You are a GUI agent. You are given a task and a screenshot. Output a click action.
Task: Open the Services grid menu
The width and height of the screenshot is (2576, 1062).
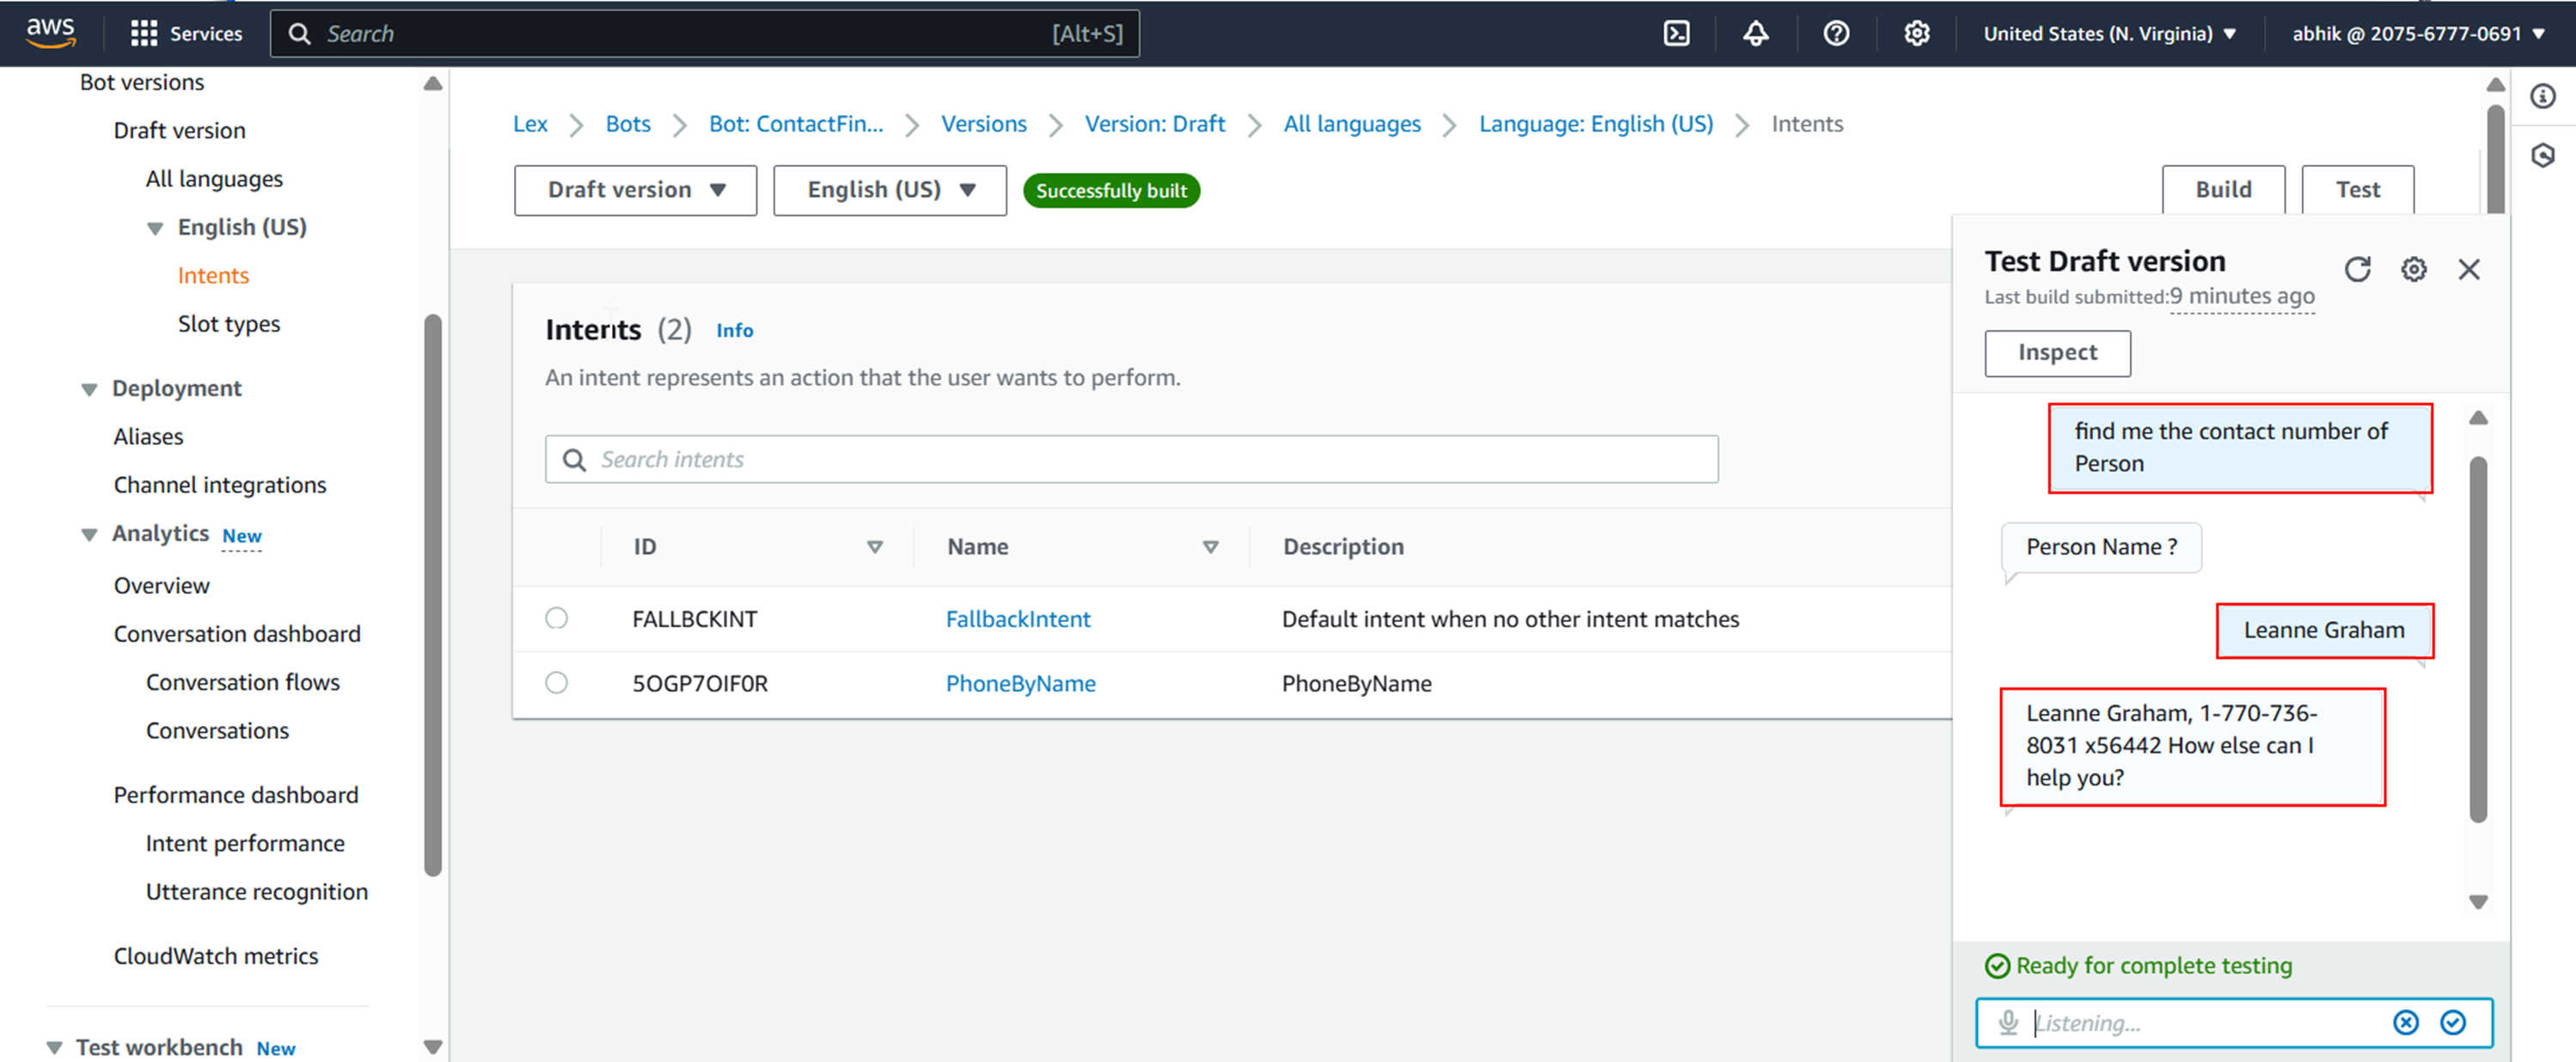point(186,33)
